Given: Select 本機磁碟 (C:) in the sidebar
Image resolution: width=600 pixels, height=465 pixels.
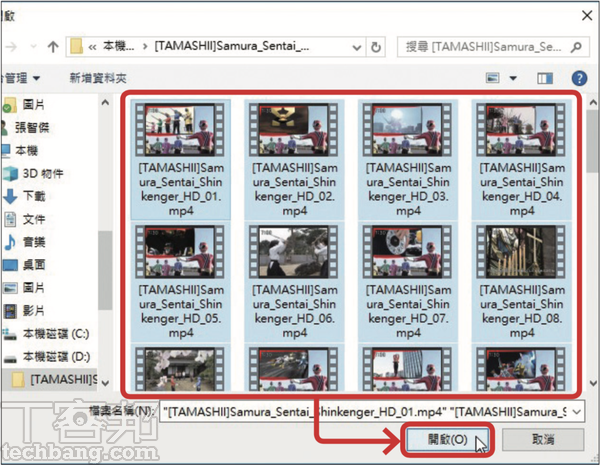Looking at the screenshot, I should point(56,334).
